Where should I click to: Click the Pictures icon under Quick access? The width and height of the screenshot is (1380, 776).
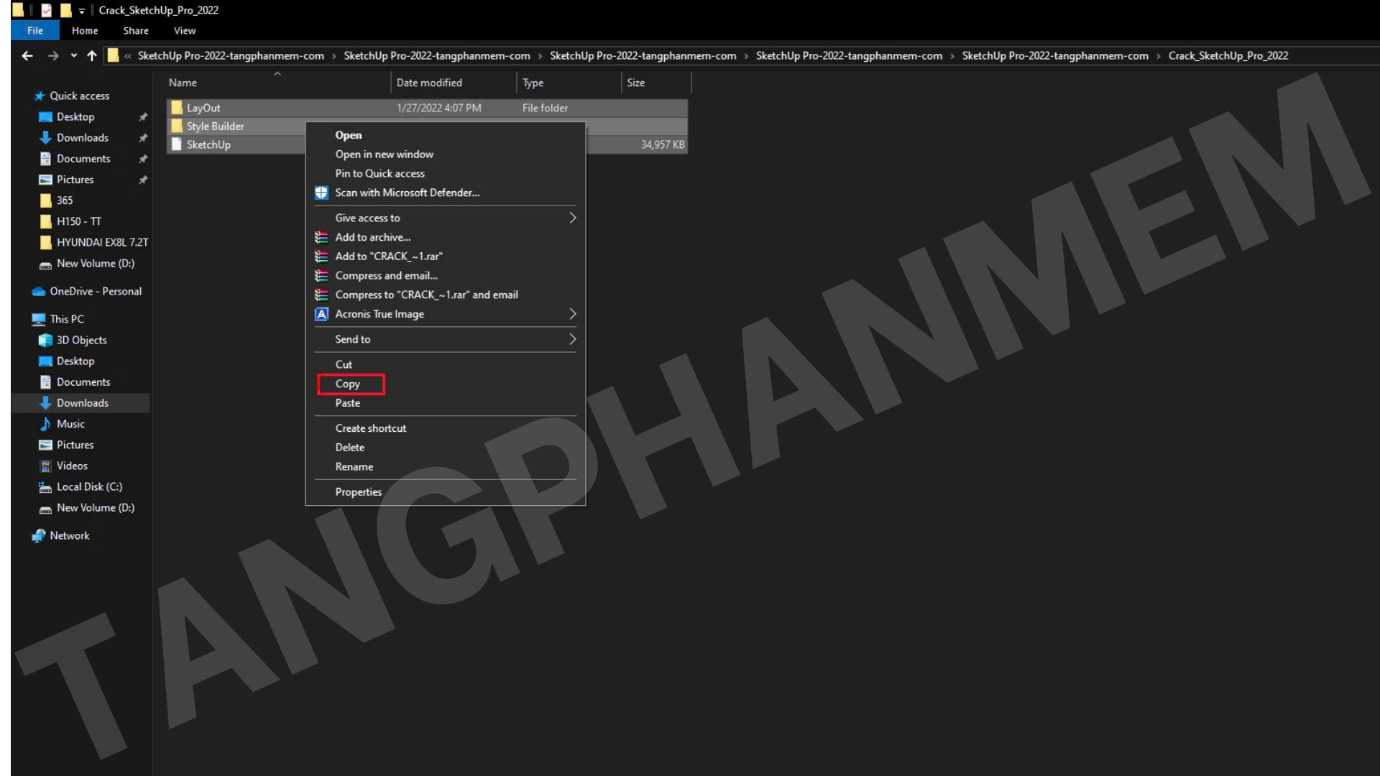pos(45,180)
